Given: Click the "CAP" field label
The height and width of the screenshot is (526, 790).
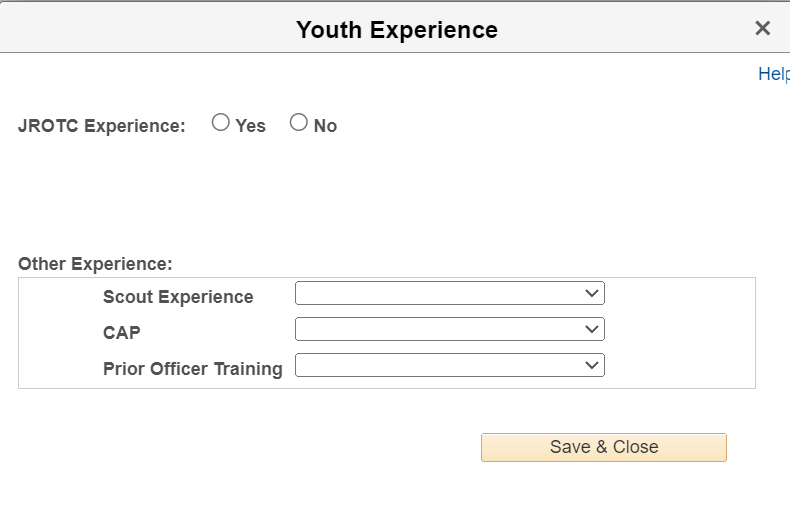Looking at the screenshot, I should pyautogui.click(x=122, y=333).
